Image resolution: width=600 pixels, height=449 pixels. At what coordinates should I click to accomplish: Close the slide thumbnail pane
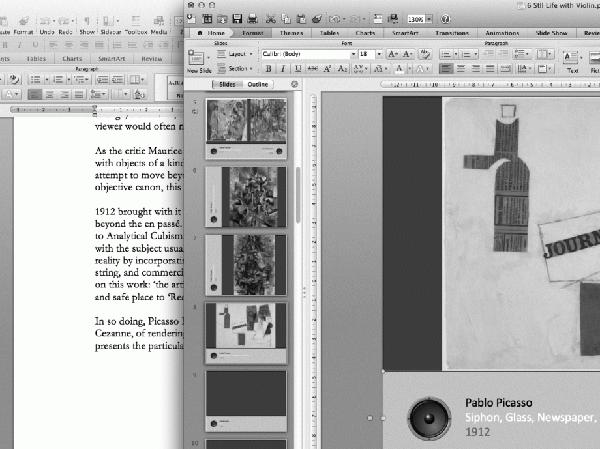[294, 84]
